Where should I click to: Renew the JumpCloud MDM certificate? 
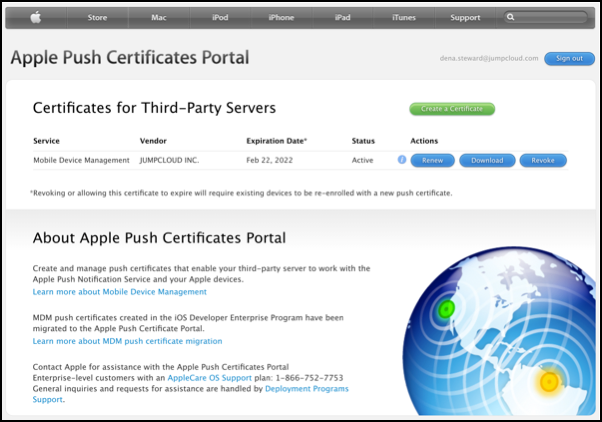[432, 160]
